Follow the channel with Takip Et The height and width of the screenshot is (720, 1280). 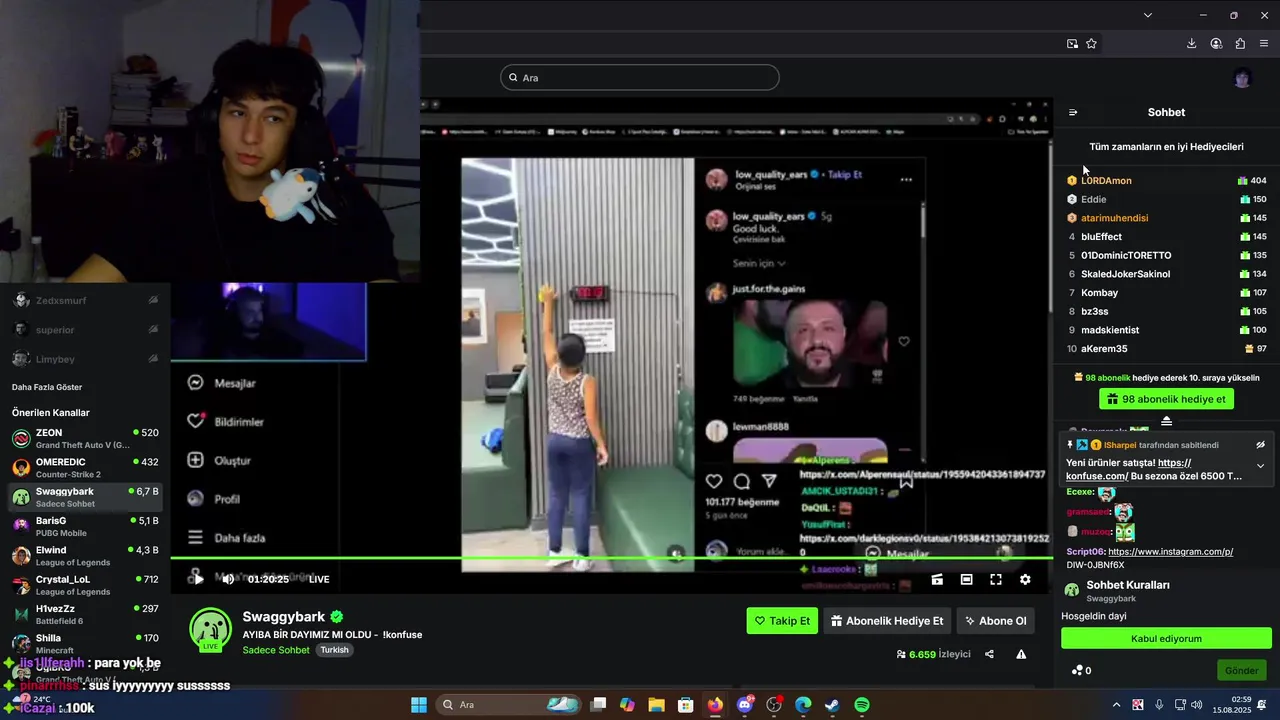coord(782,621)
